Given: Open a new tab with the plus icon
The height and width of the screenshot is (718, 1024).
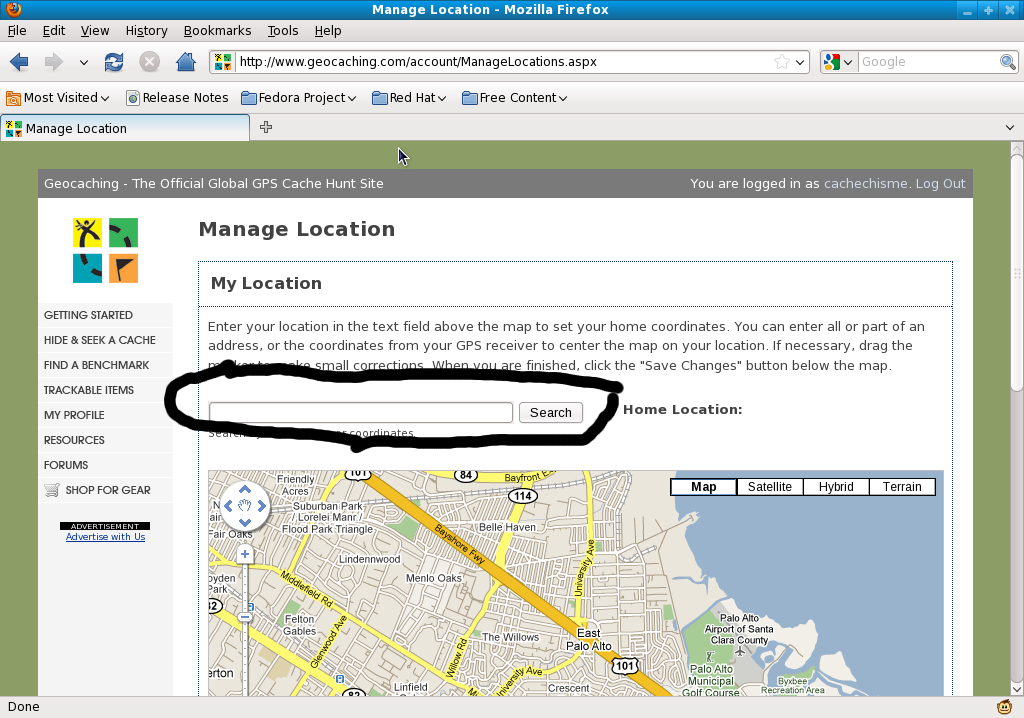Looking at the screenshot, I should pyautogui.click(x=266, y=127).
